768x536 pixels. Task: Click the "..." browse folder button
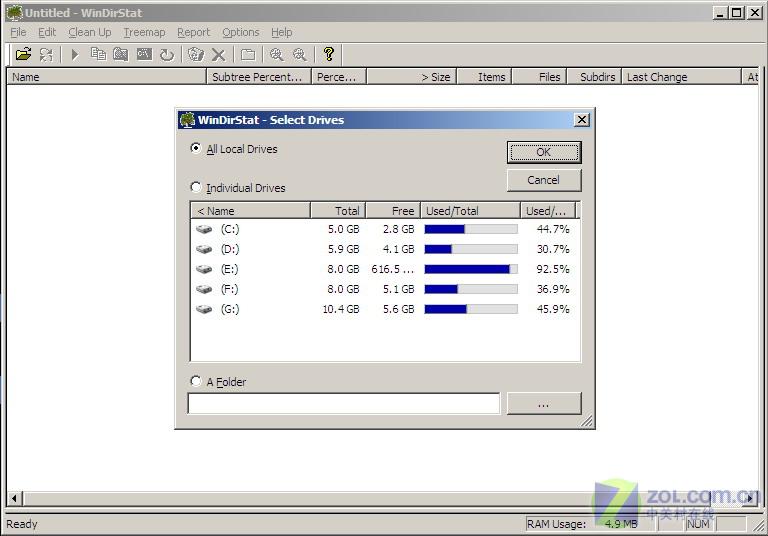(544, 403)
